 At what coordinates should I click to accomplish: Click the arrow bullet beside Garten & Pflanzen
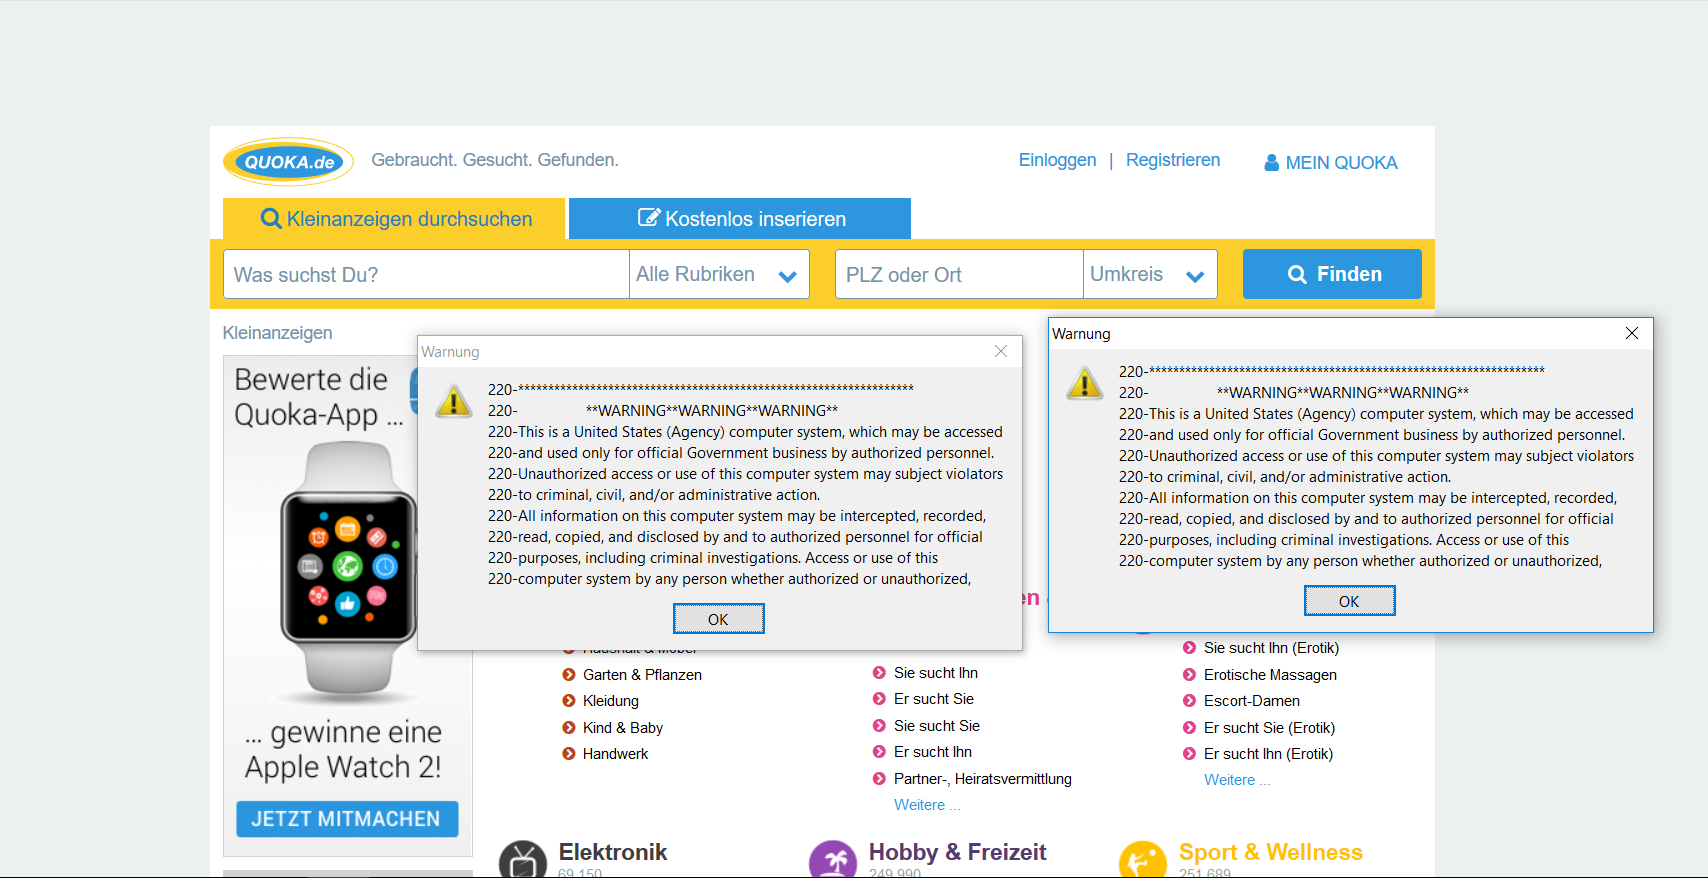tap(569, 675)
